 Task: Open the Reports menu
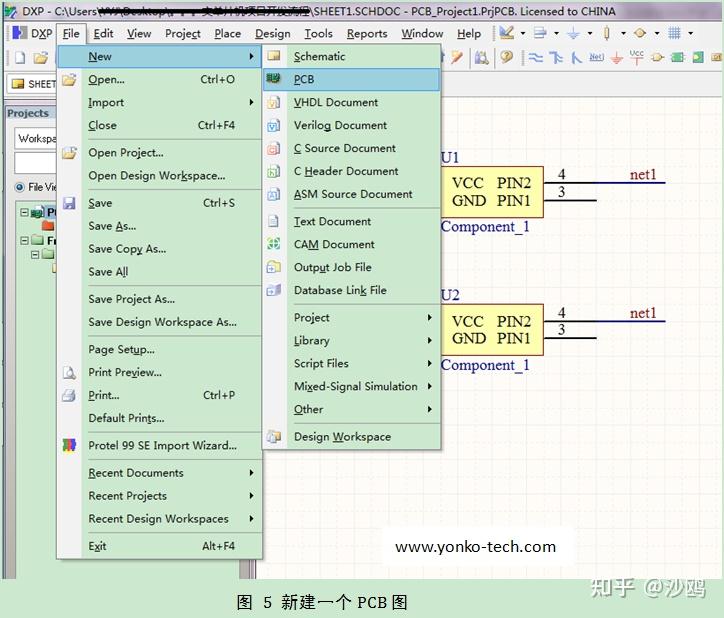(x=367, y=34)
